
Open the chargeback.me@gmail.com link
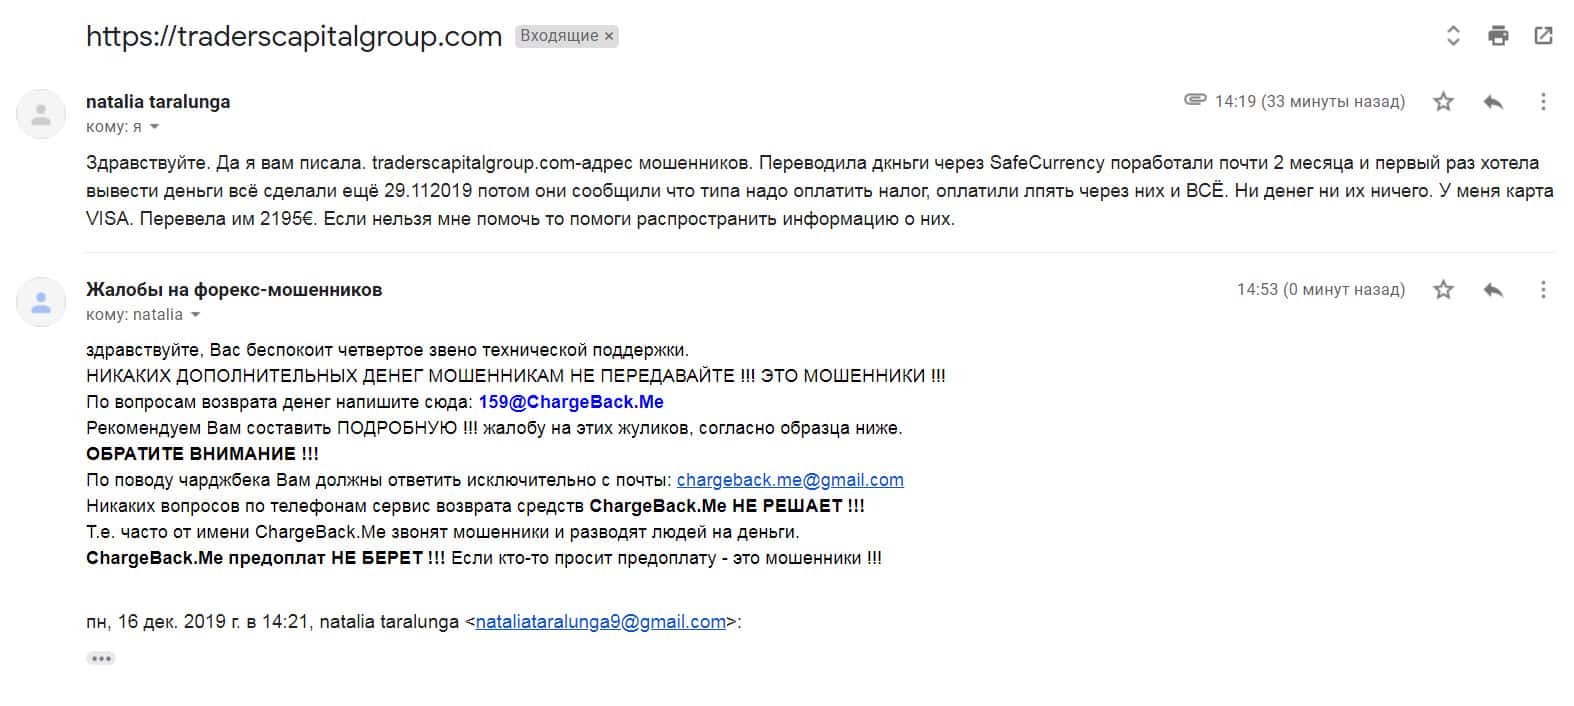(x=790, y=480)
